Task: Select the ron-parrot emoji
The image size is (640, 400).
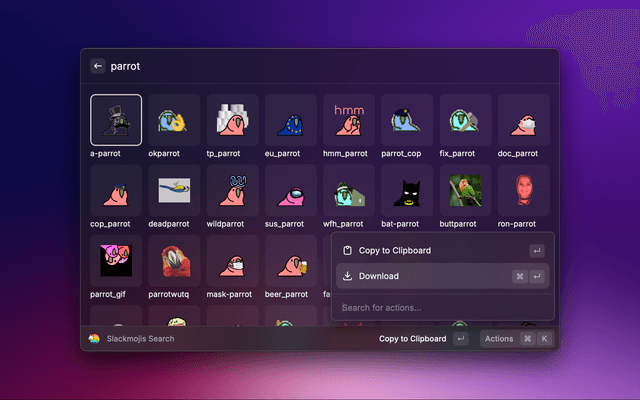Action: [523, 190]
